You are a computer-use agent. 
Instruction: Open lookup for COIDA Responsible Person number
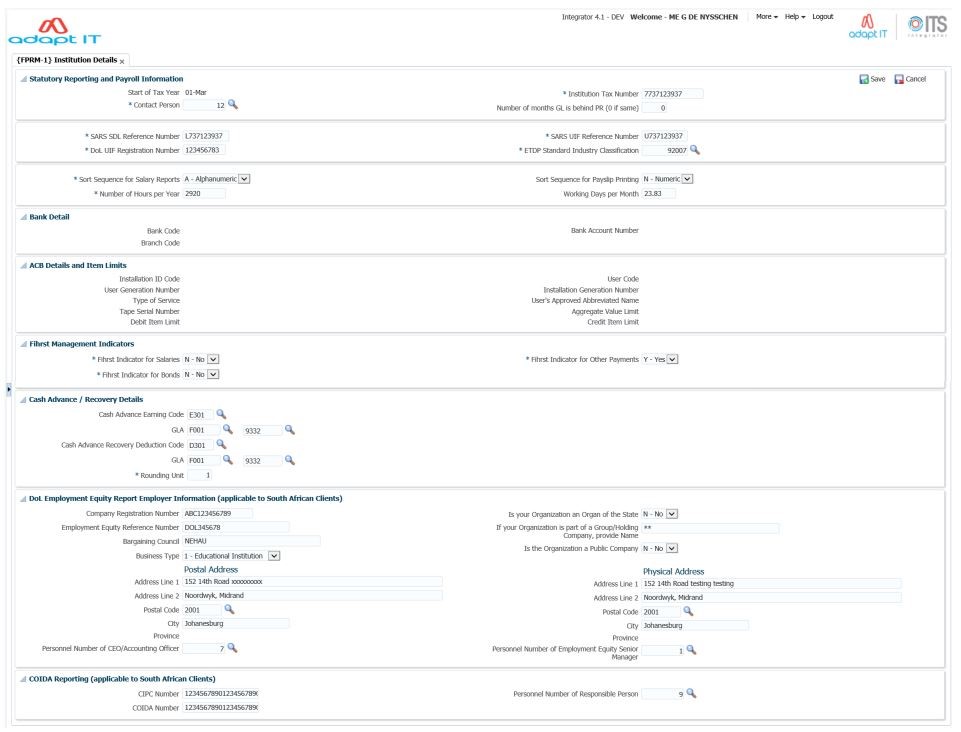[690, 693]
